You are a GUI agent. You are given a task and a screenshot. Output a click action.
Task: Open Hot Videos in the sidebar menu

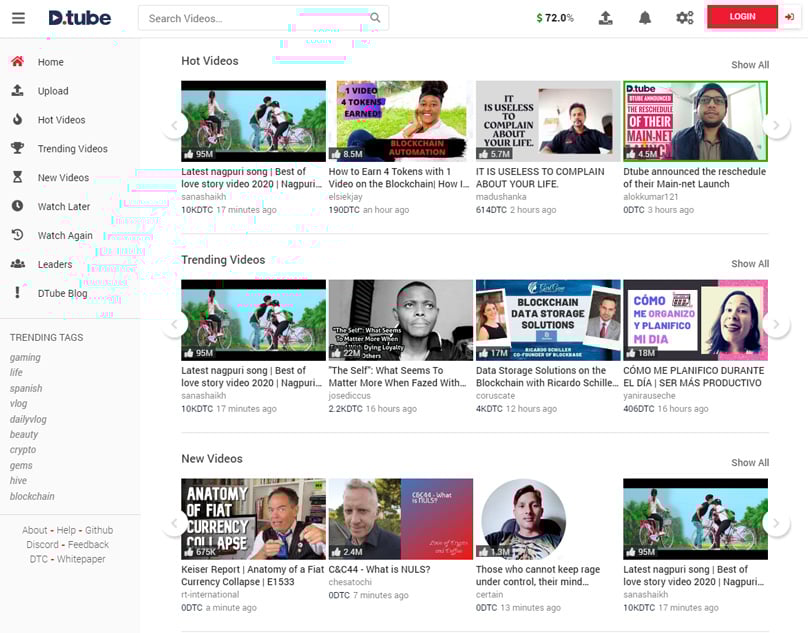pos(61,120)
